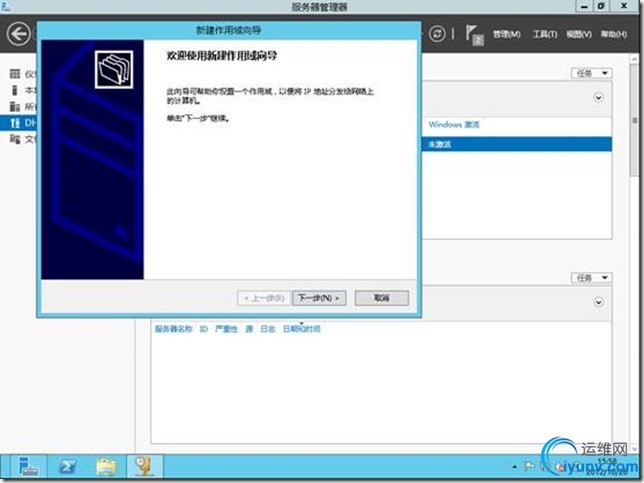
Task: Sort events by Source (源) column
Action: 249,329
